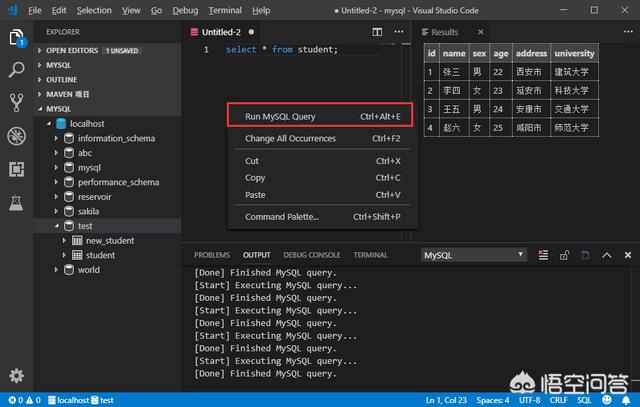Click localhost connection in status bar
Screen dimensions: 640x407
[68, 400]
